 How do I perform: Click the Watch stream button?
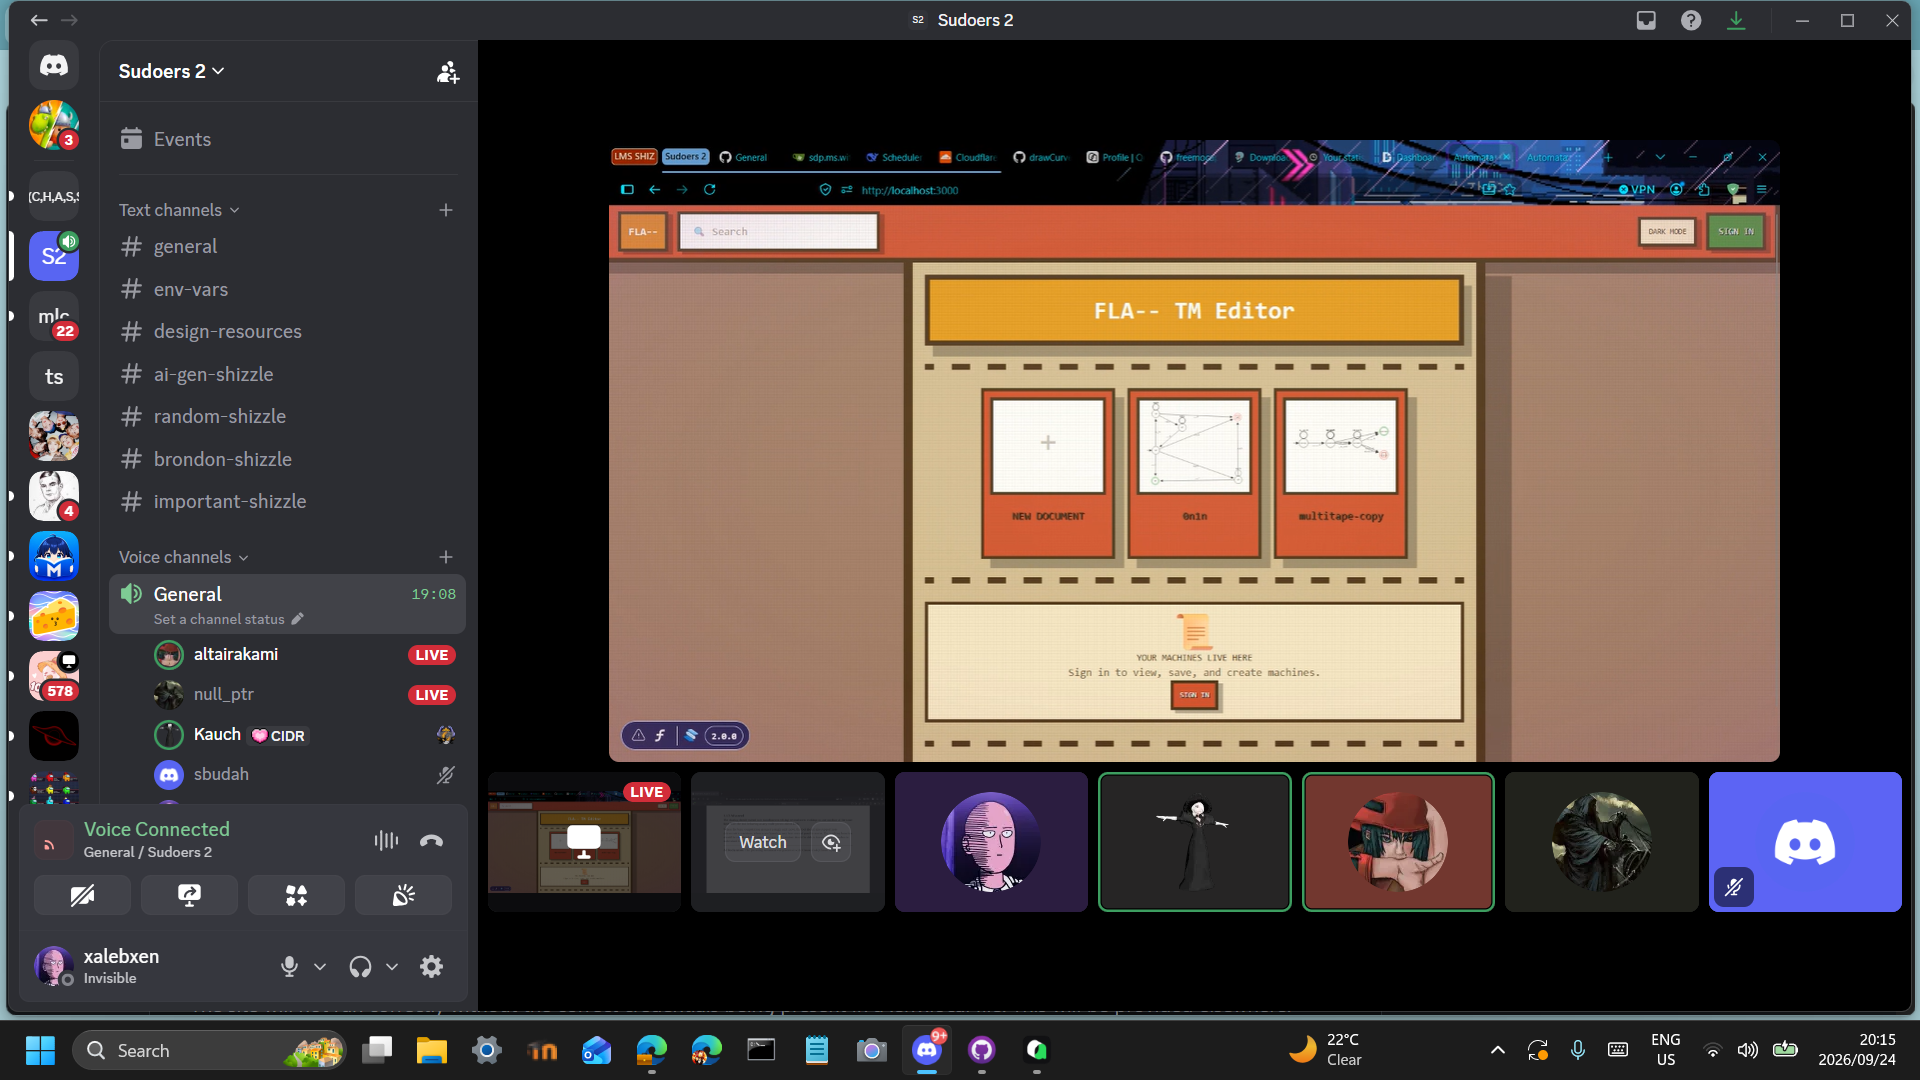pyautogui.click(x=763, y=842)
